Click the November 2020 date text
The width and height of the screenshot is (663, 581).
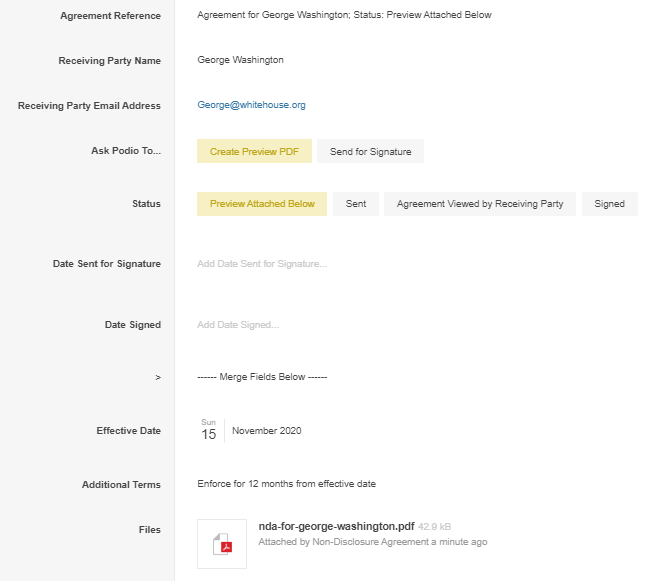(266, 431)
